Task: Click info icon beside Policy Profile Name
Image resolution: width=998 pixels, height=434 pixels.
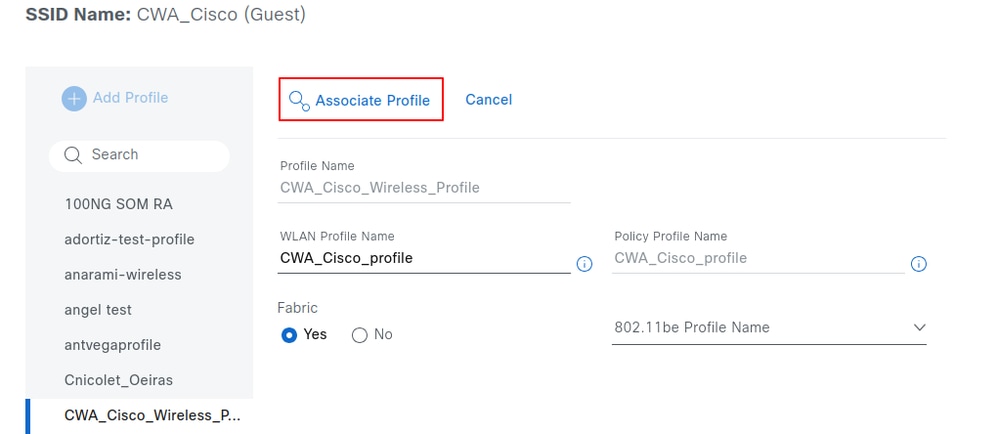Action: point(919,265)
